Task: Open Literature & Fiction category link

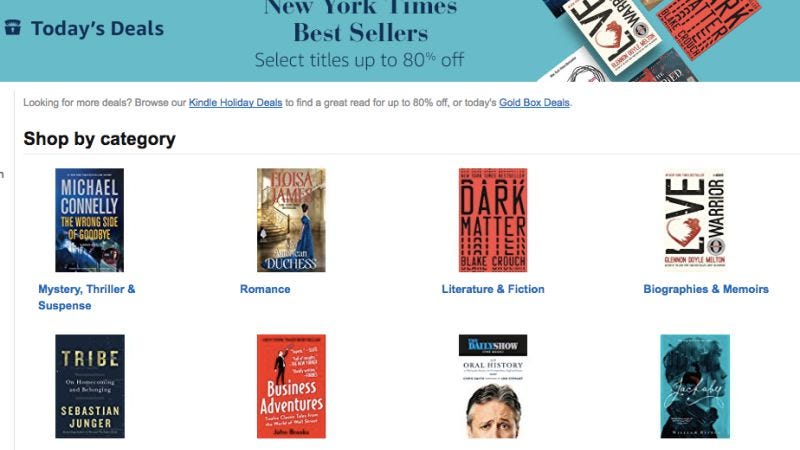Action: 493,289
